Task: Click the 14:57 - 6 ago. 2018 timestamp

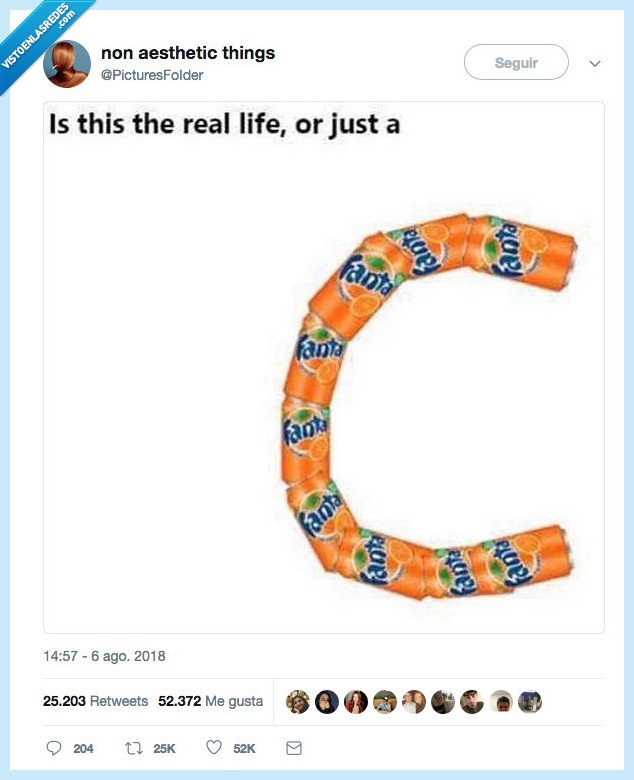Action: (x=104, y=657)
